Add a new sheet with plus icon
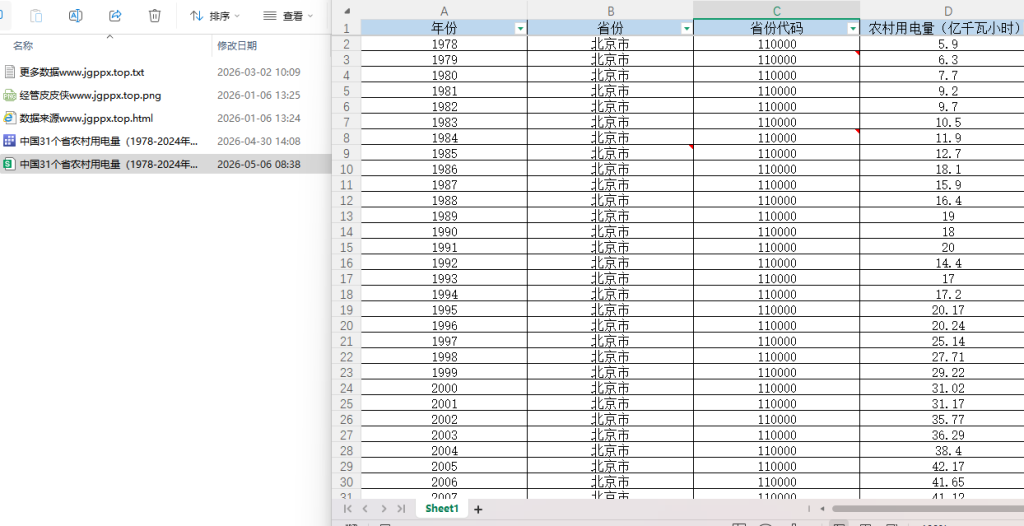The height and width of the screenshot is (526, 1024). click(478, 509)
